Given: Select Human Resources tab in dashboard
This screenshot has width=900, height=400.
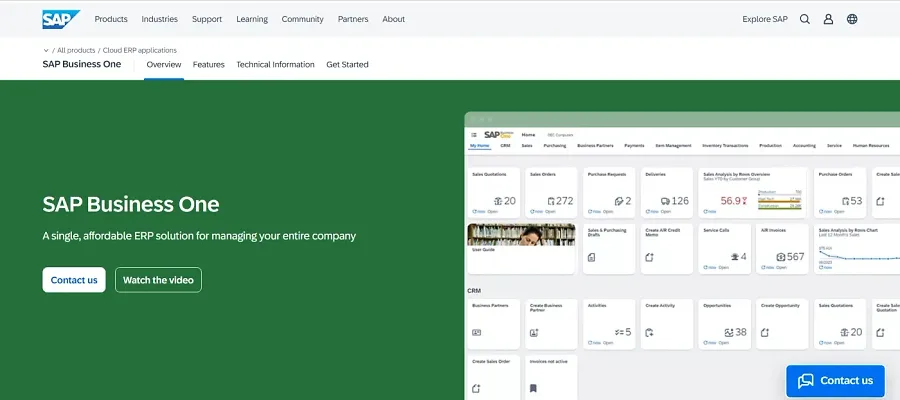Looking at the screenshot, I should click(x=871, y=146).
